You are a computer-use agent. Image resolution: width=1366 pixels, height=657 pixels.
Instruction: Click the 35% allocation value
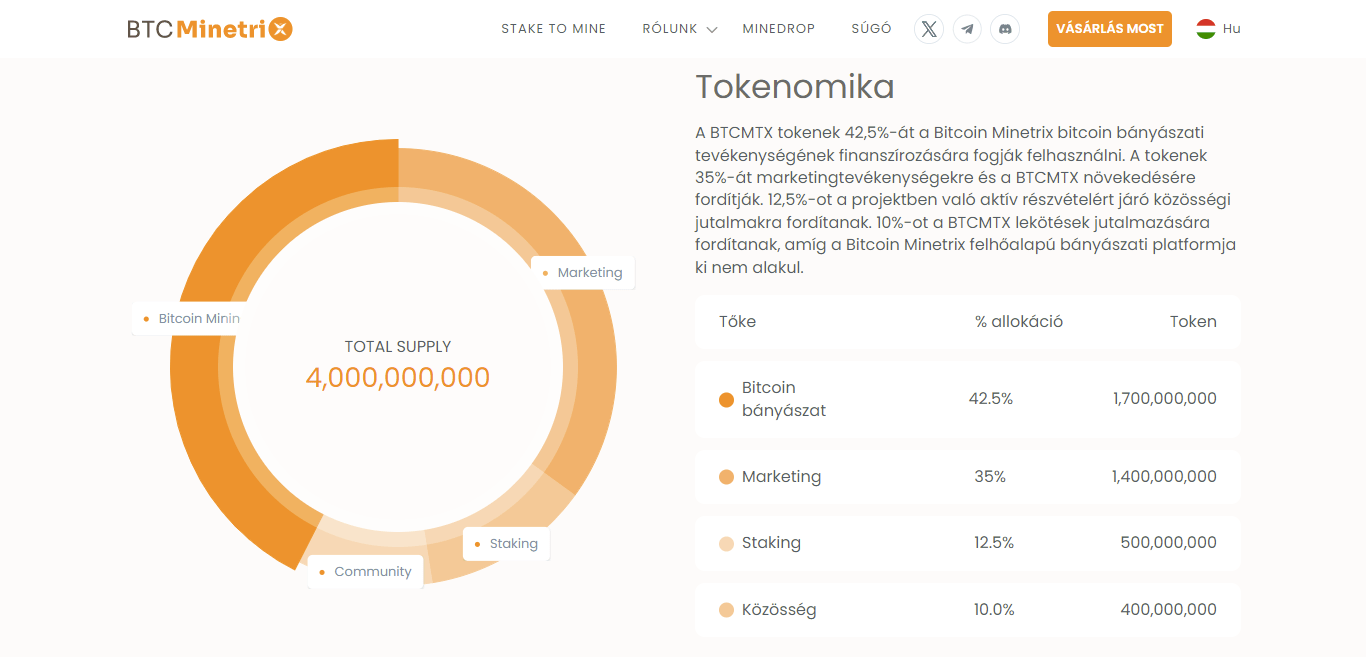coord(990,477)
